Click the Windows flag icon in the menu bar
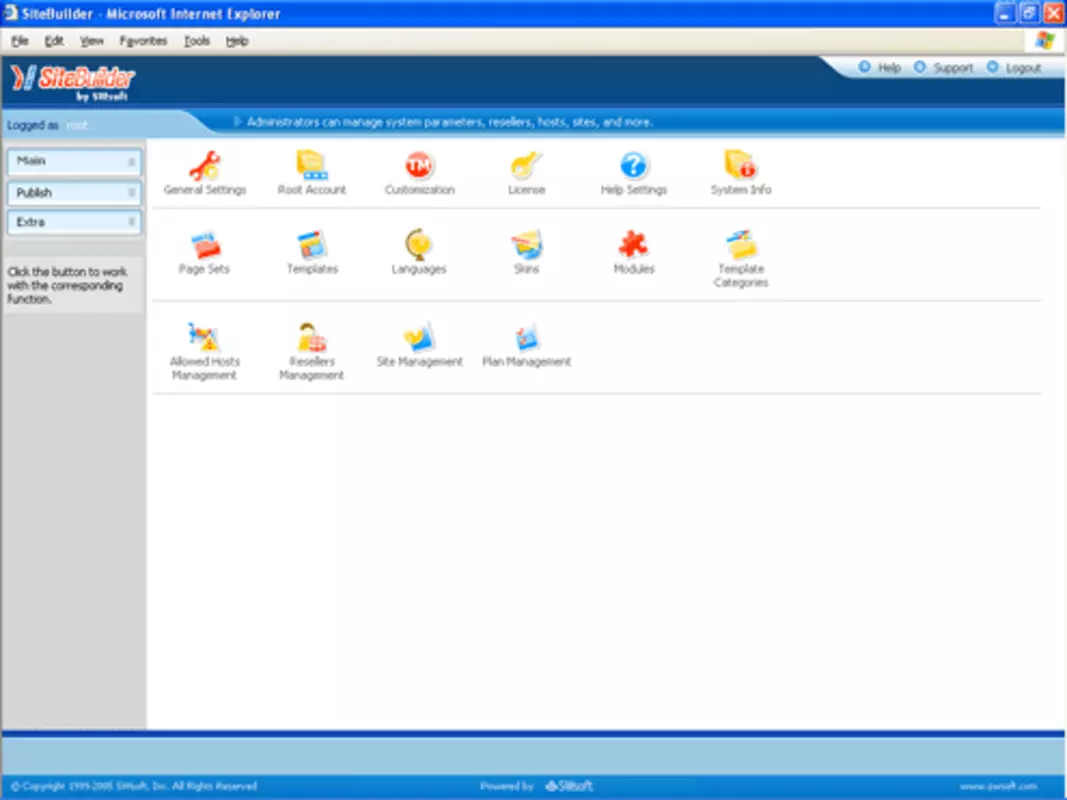This screenshot has height=800, width=1067. point(1045,41)
